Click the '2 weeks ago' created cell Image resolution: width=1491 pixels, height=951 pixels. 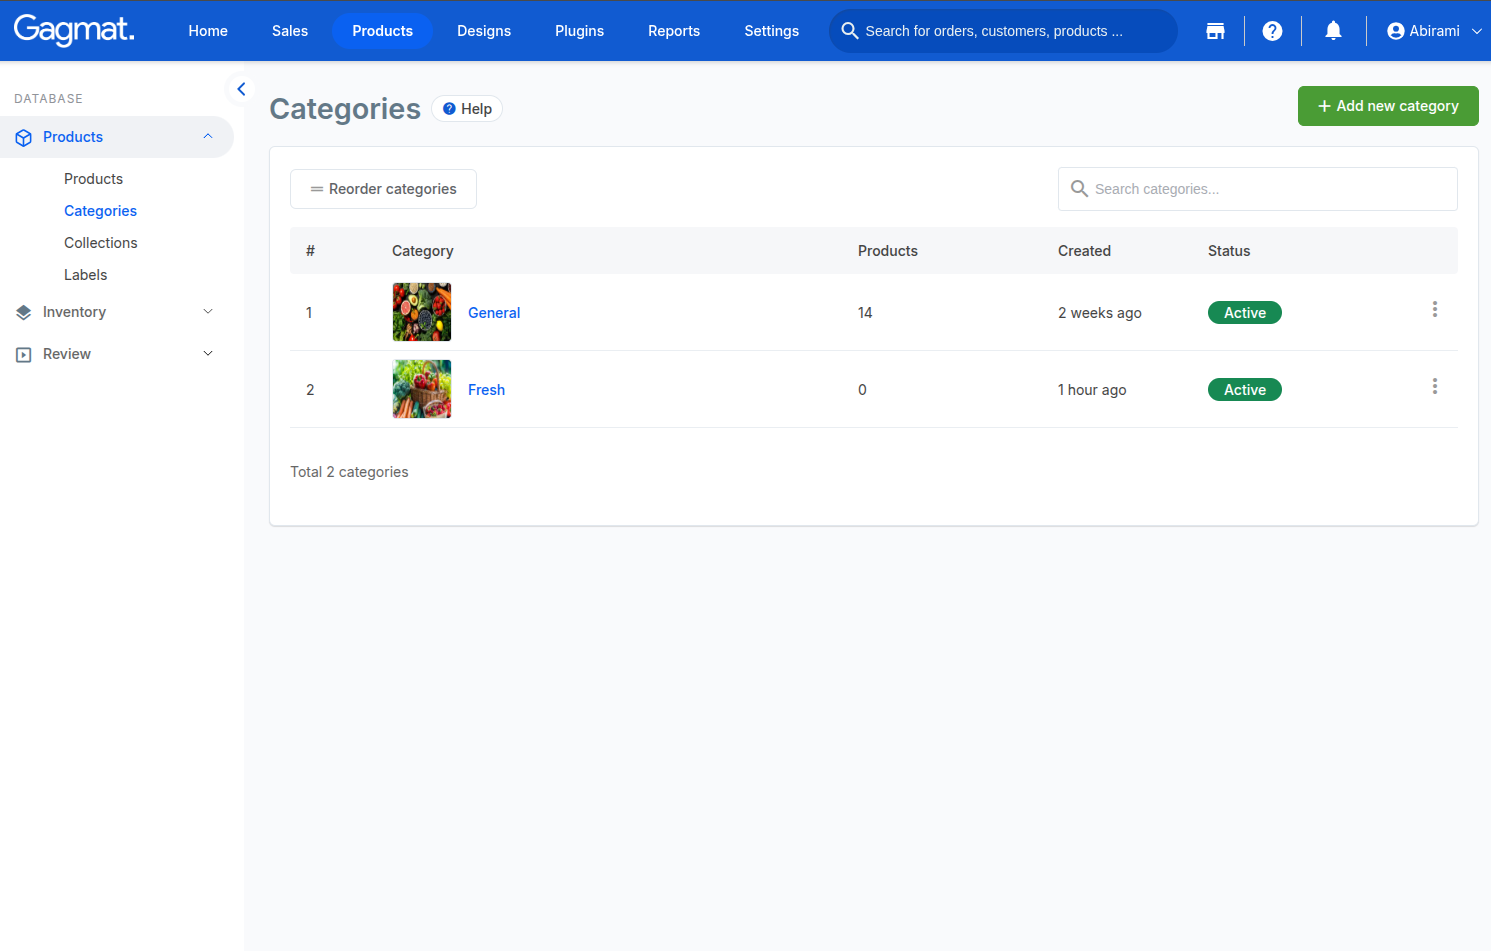[1100, 313]
